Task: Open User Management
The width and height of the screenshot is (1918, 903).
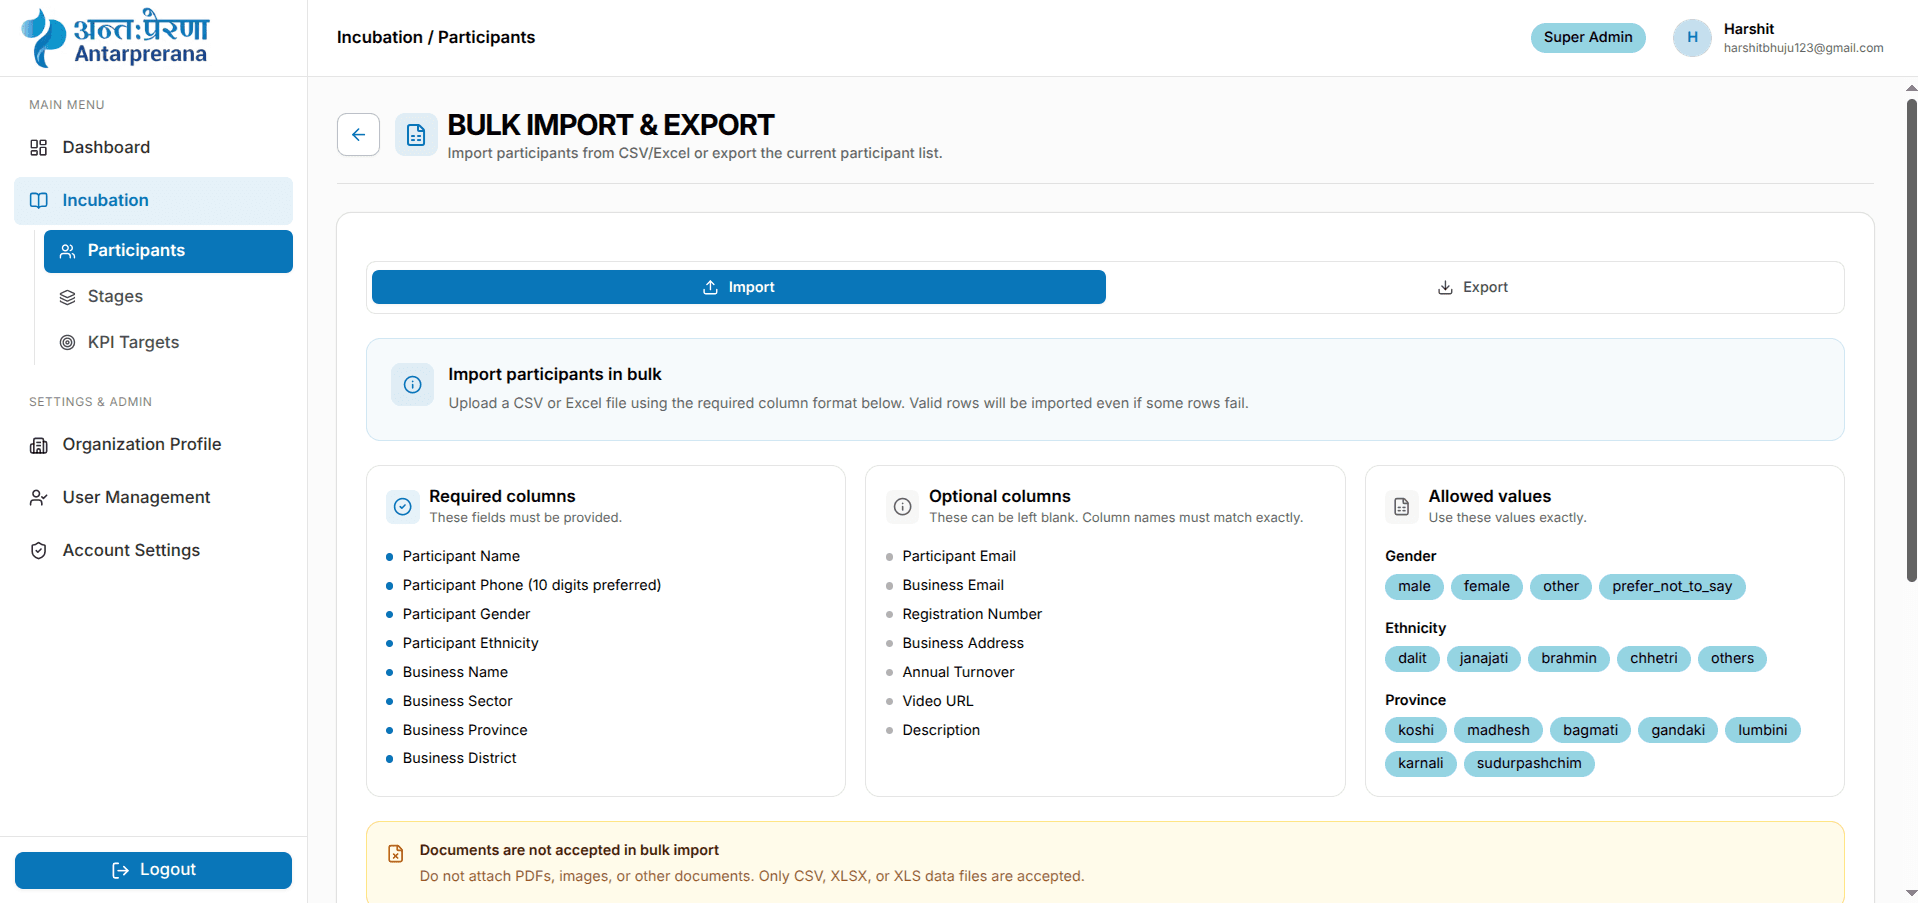Action: [153, 498]
